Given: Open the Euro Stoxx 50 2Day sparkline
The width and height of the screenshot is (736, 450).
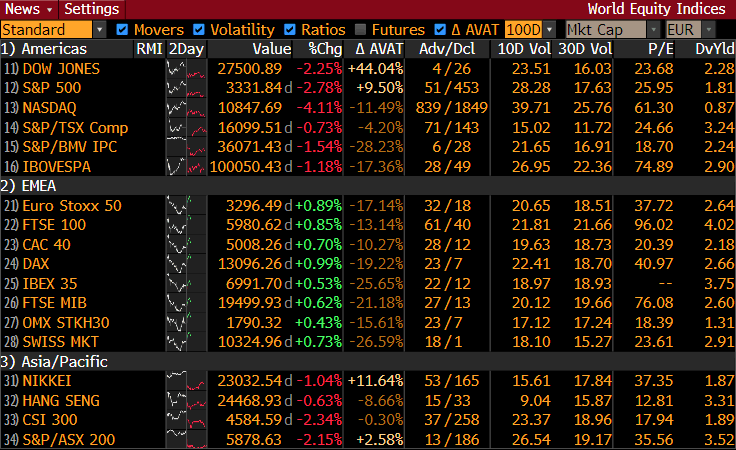Looking at the screenshot, I should coord(186,206).
